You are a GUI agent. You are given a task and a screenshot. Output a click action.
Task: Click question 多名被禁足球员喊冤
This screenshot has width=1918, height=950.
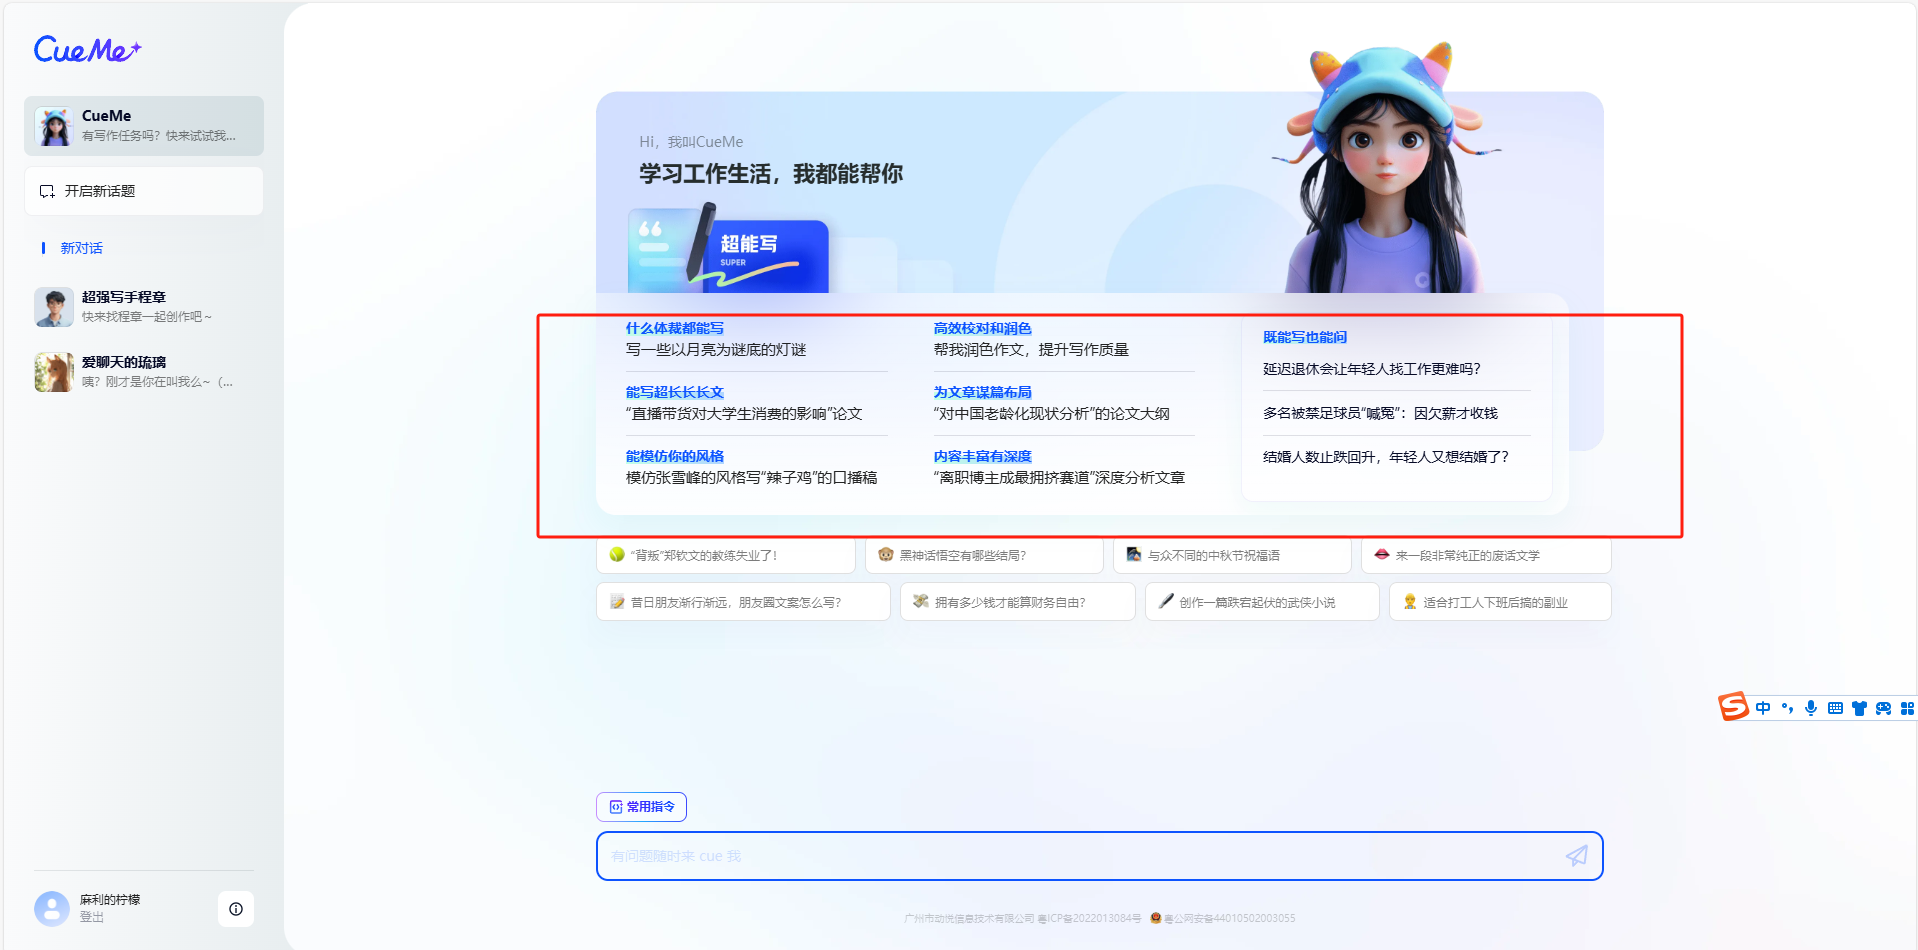1380,413
